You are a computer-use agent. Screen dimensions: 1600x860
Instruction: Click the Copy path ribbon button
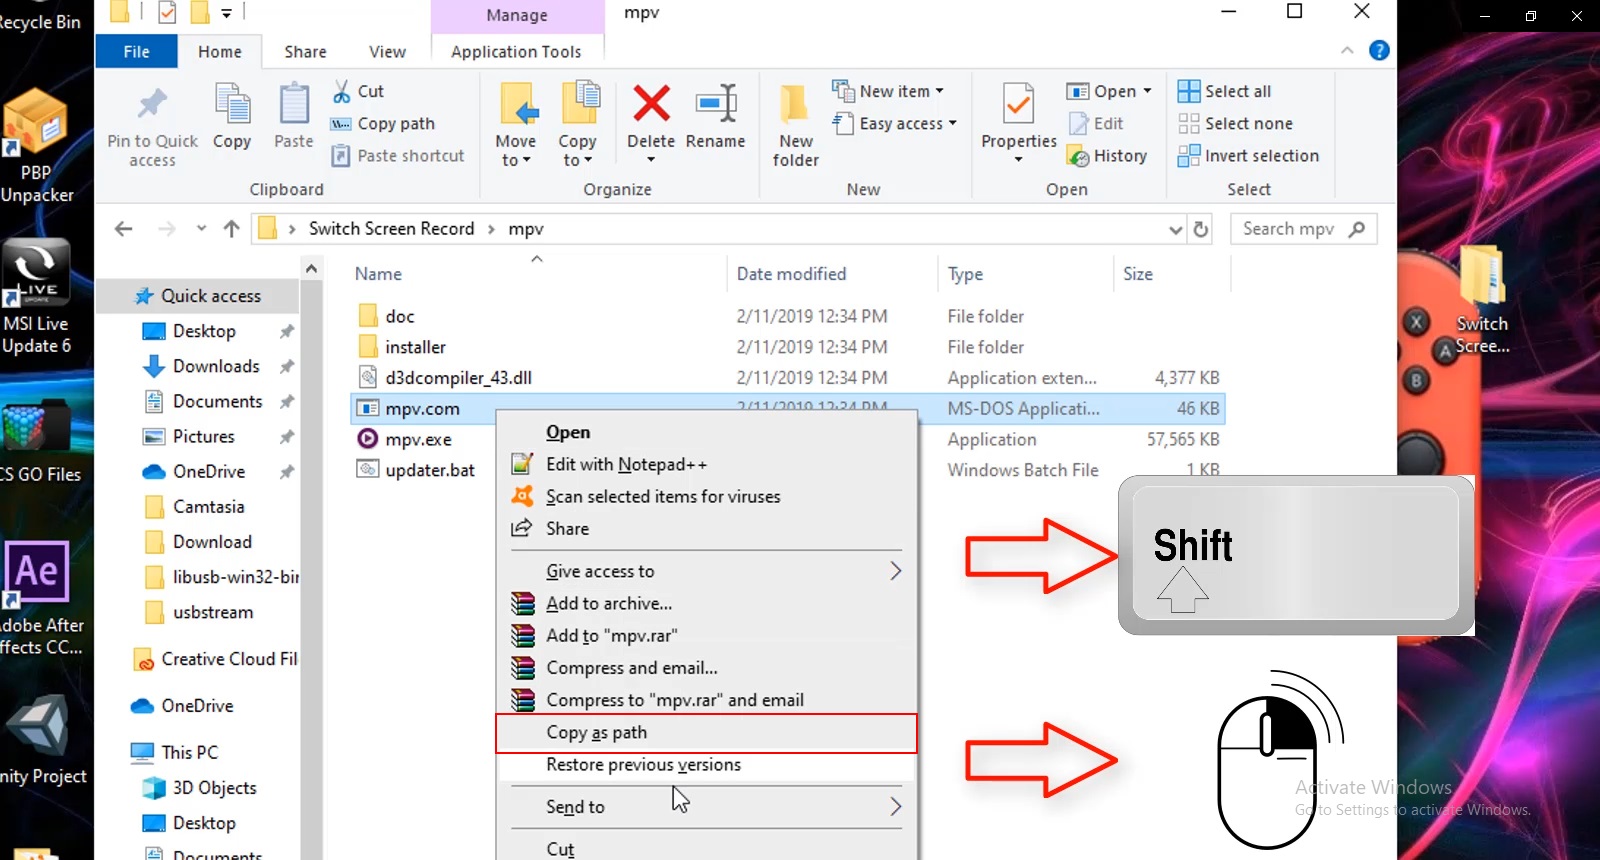click(383, 124)
